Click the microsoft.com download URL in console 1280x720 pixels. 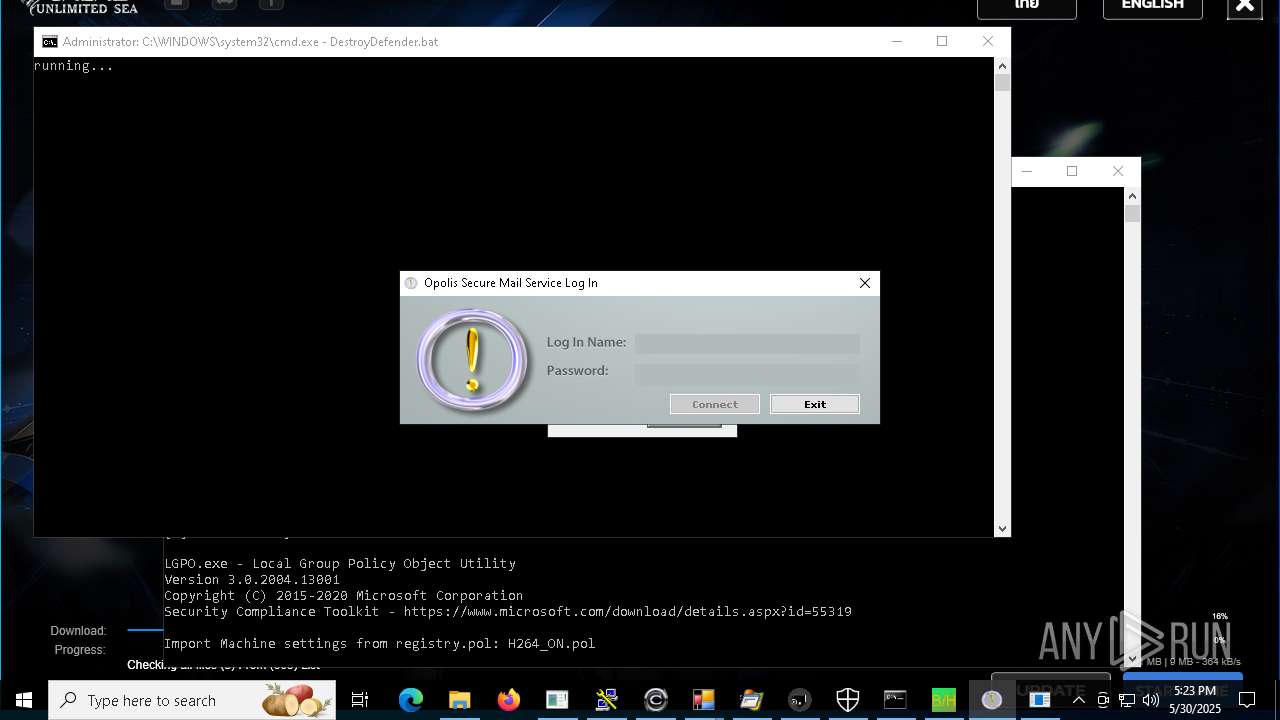[x=627, y=612]
